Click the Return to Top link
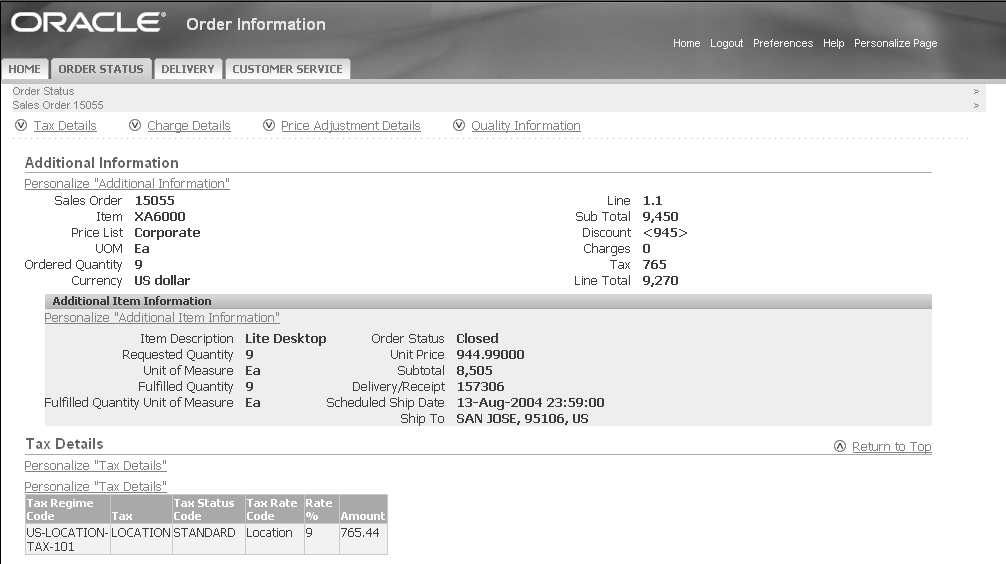Screen dimensions: 1006x564 click(892, 447)
